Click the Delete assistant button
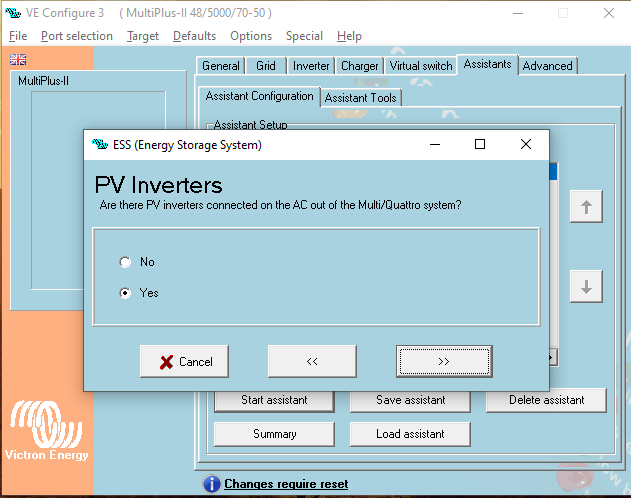The width and height of the screenshot is (631, 498). (x=546, y=400)
